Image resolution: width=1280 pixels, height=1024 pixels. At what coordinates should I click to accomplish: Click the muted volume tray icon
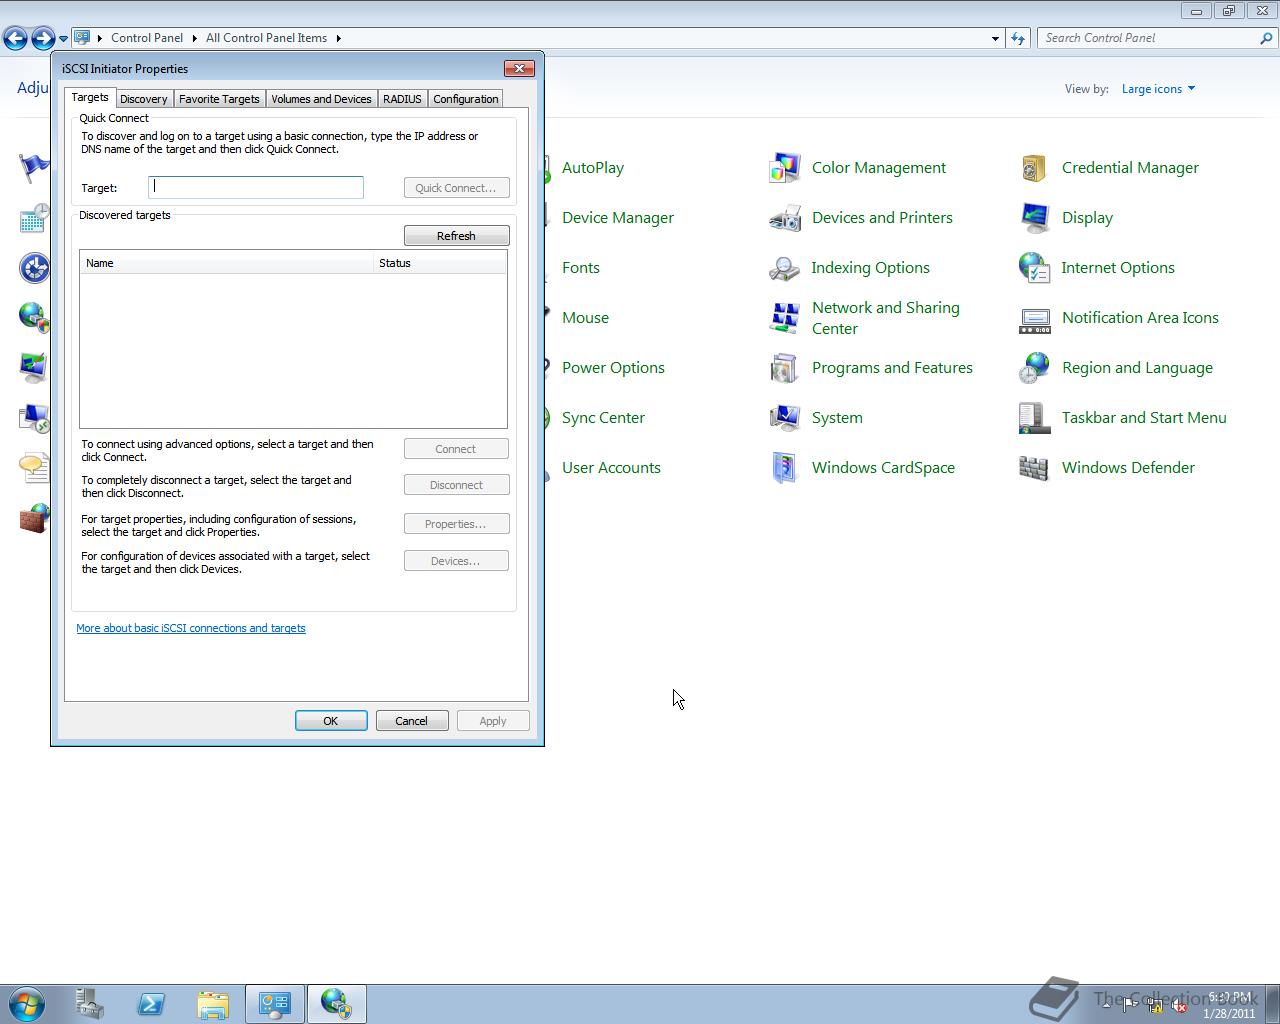pos(1179,1006)
